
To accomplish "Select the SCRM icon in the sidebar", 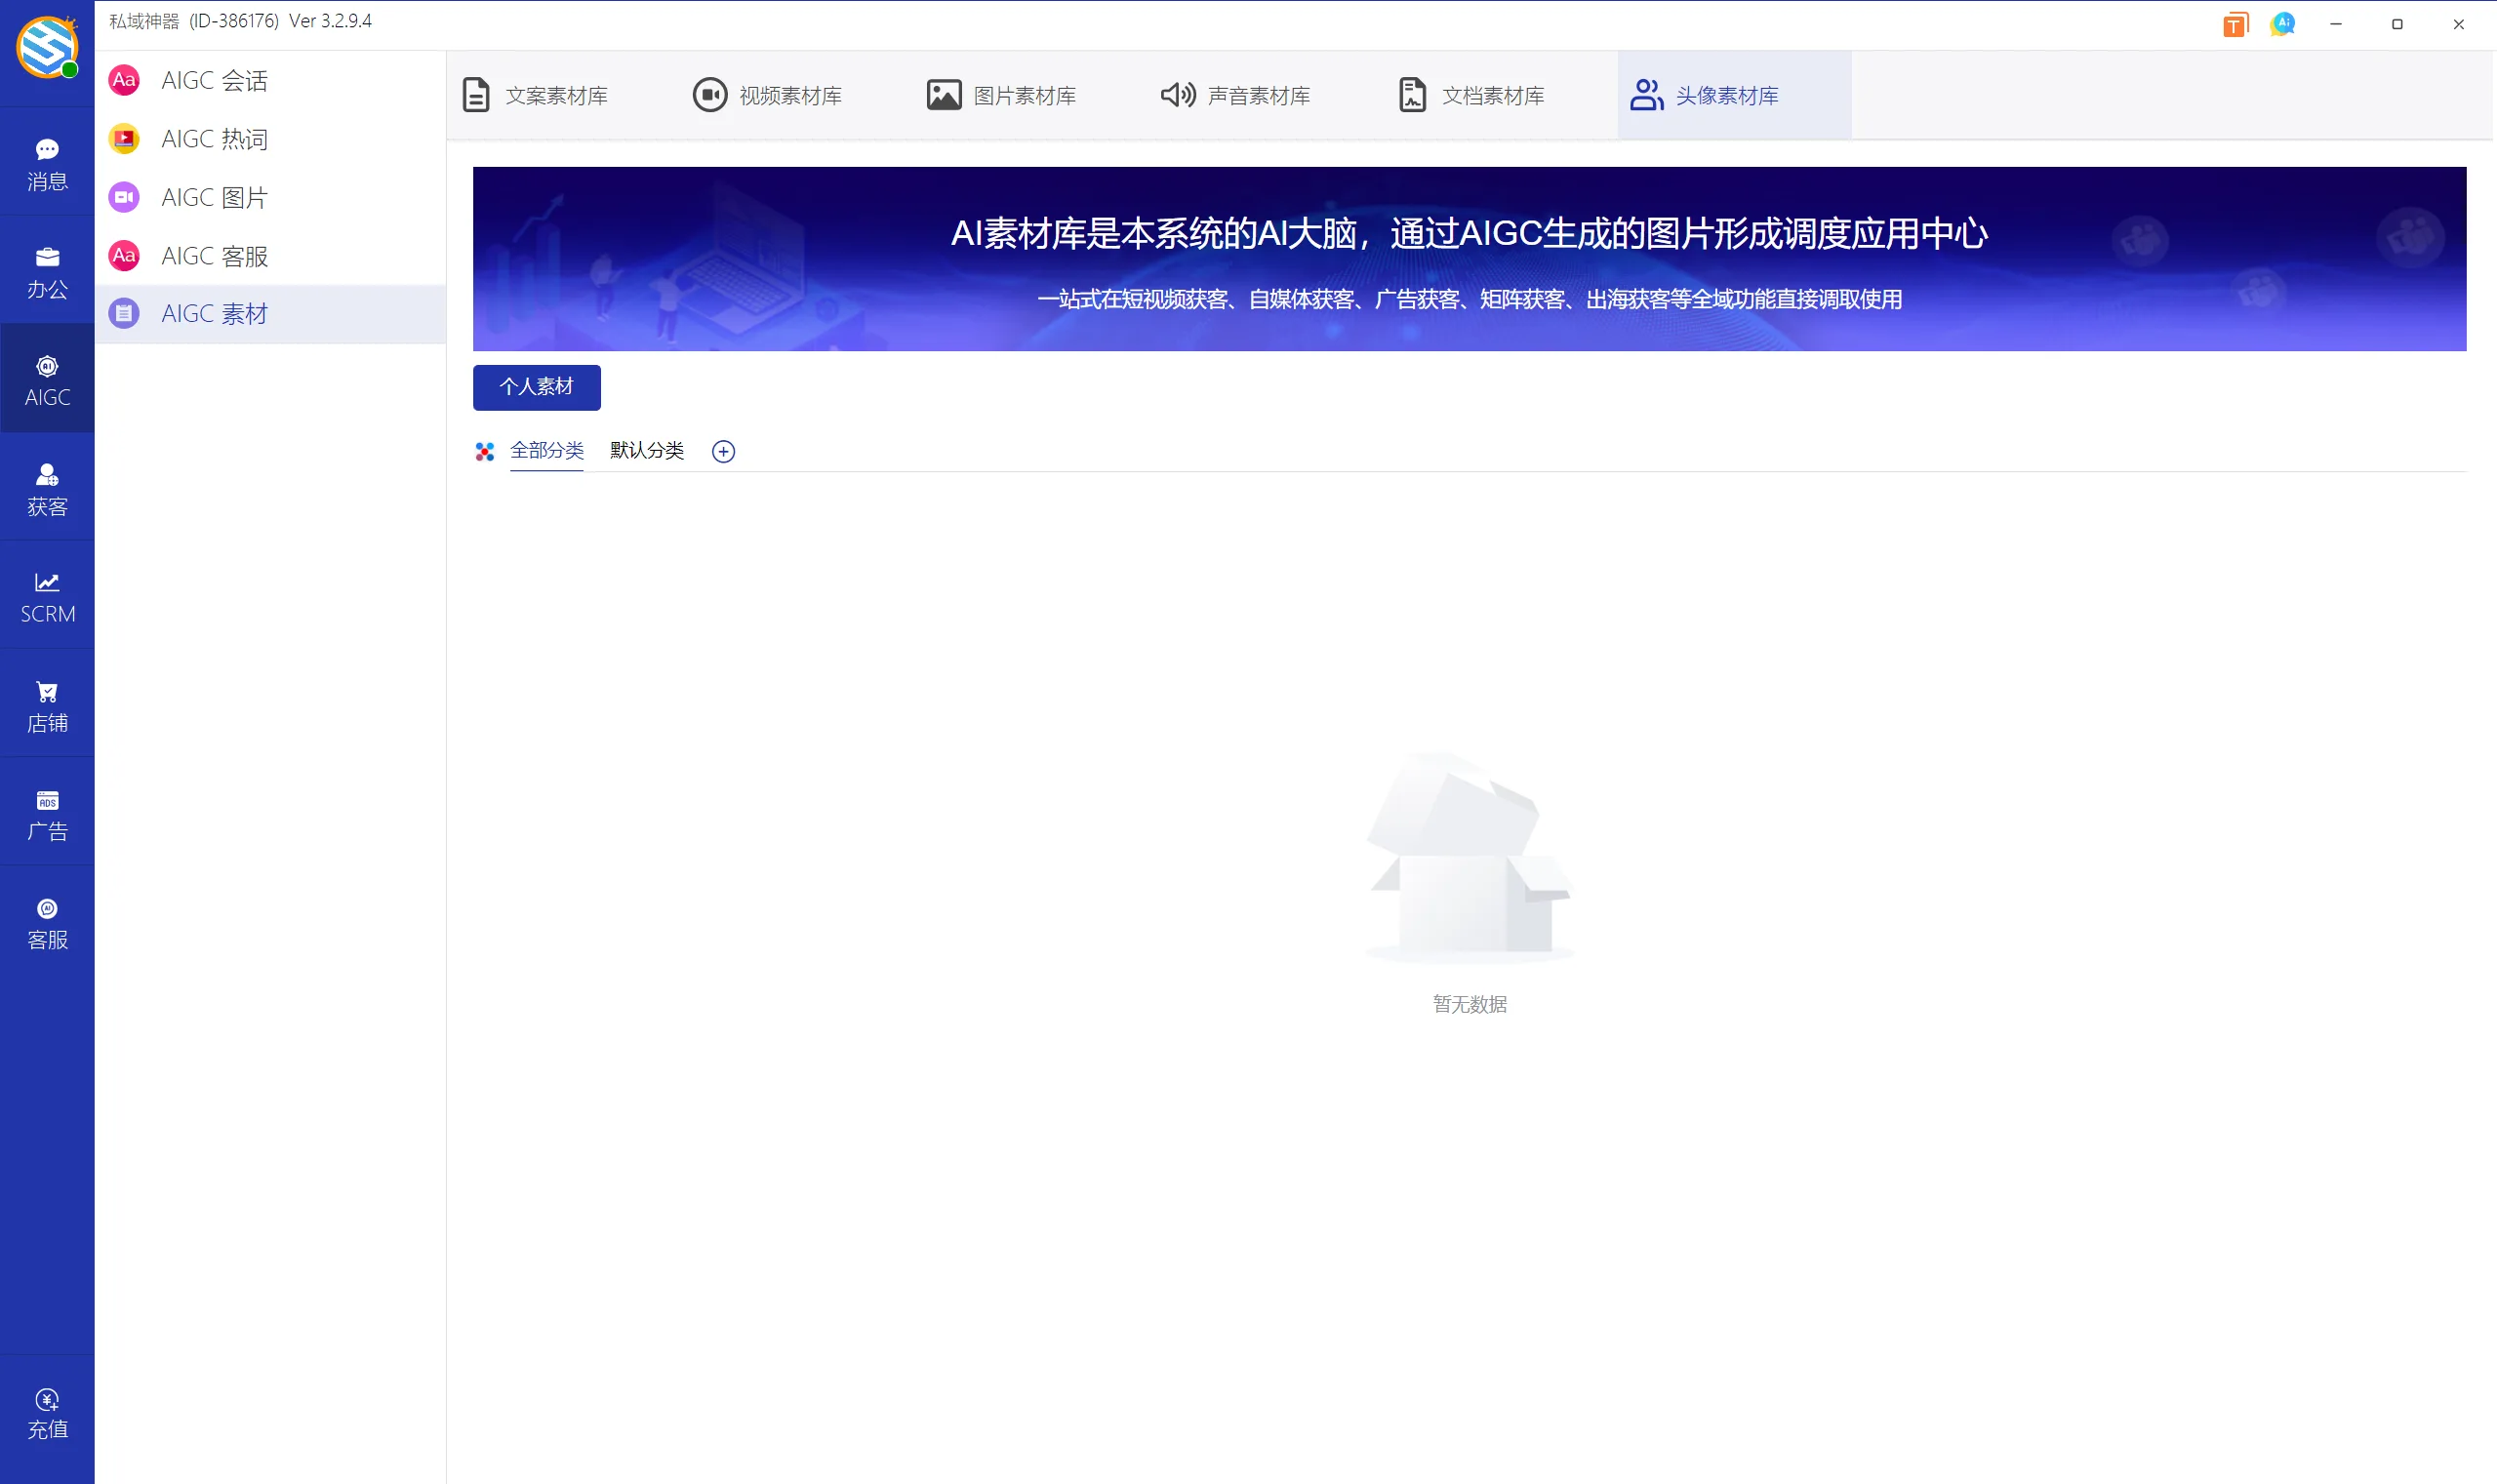I will coord(47,595).
